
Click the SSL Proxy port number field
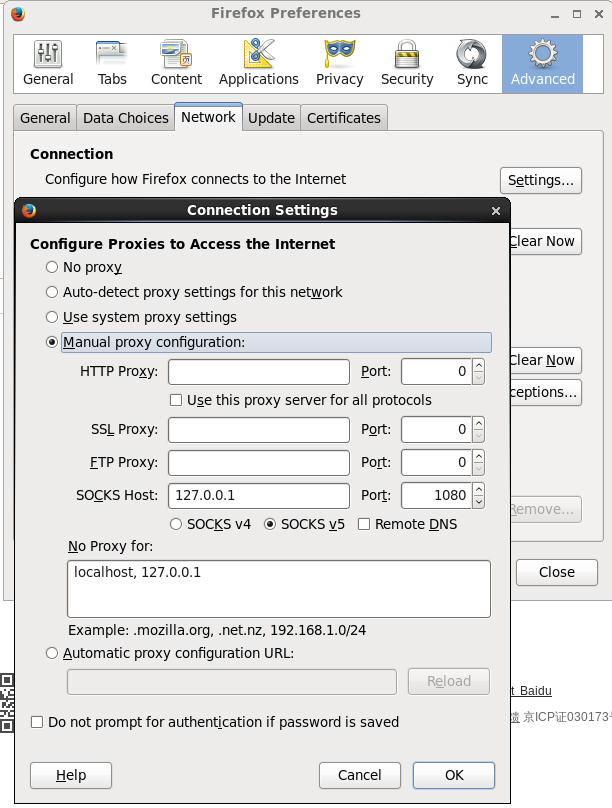pos(437,430)
